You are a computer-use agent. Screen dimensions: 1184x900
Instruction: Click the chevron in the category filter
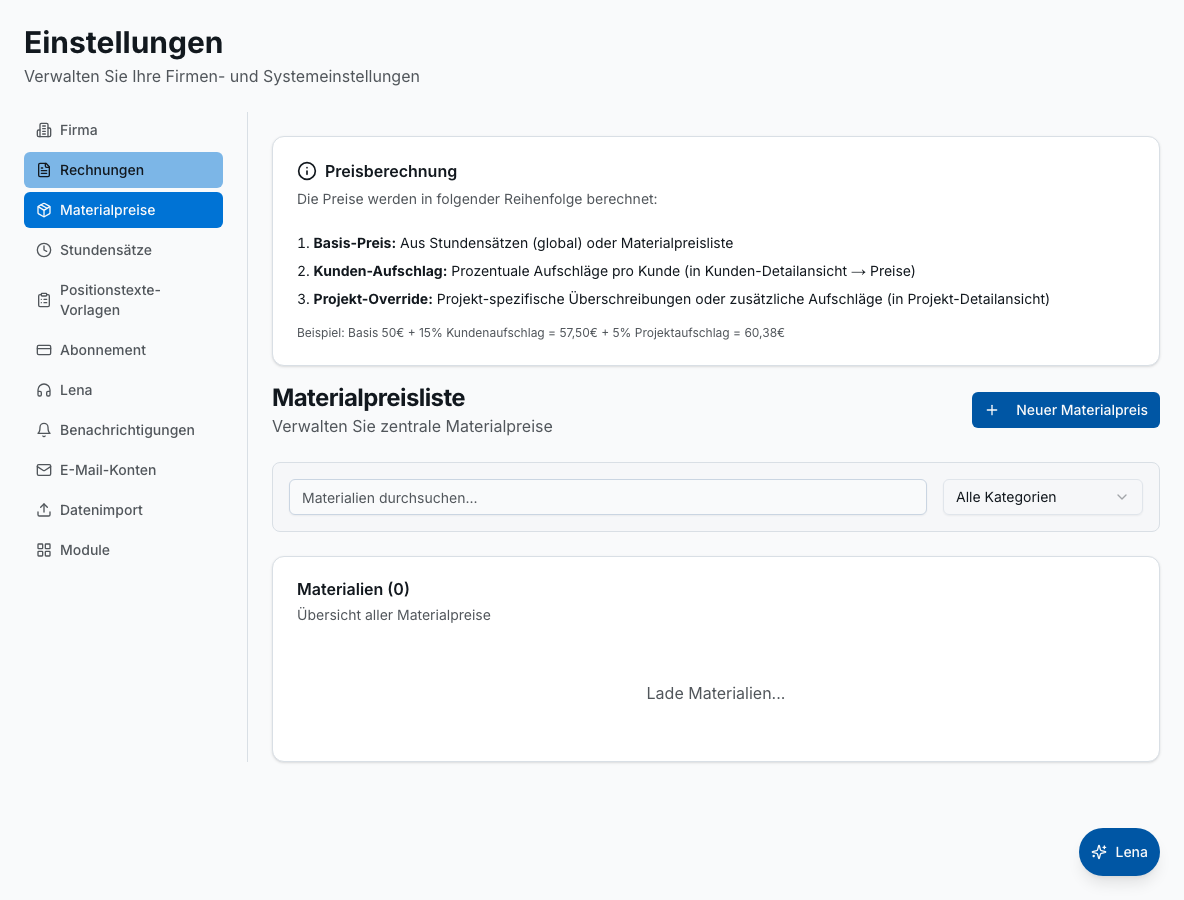(1121, 498)
